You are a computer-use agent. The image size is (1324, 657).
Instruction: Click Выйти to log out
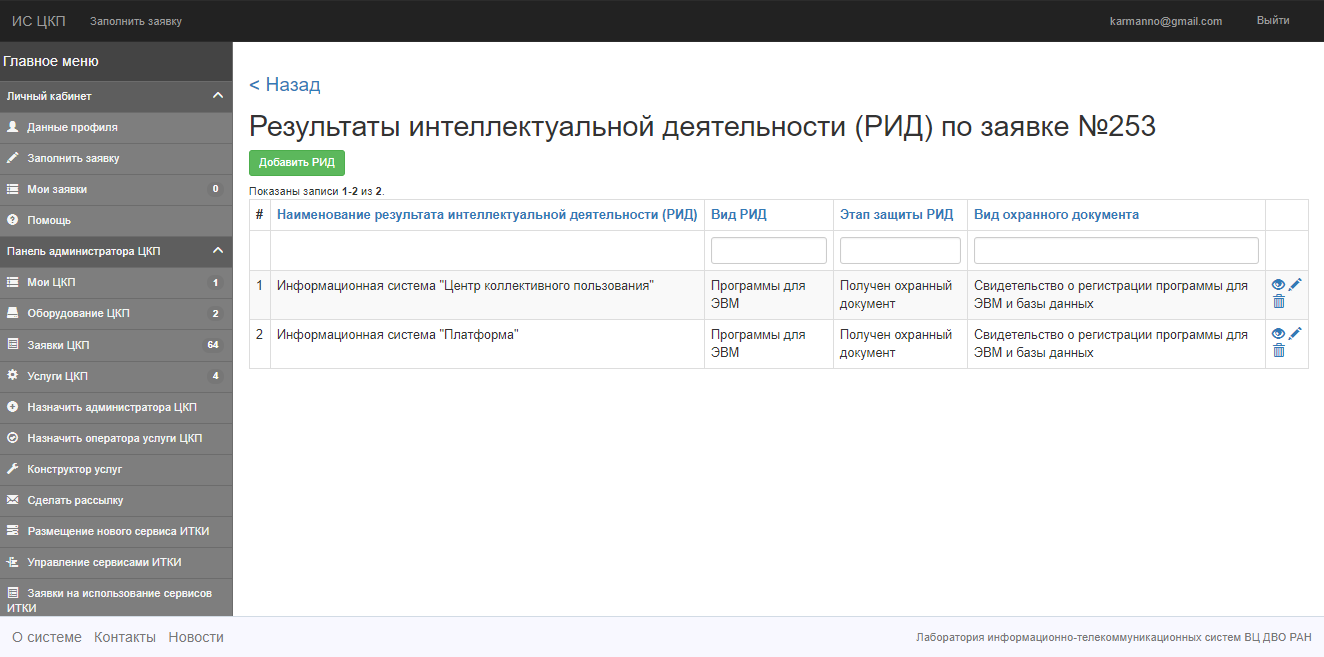[x=1273, y=20]
